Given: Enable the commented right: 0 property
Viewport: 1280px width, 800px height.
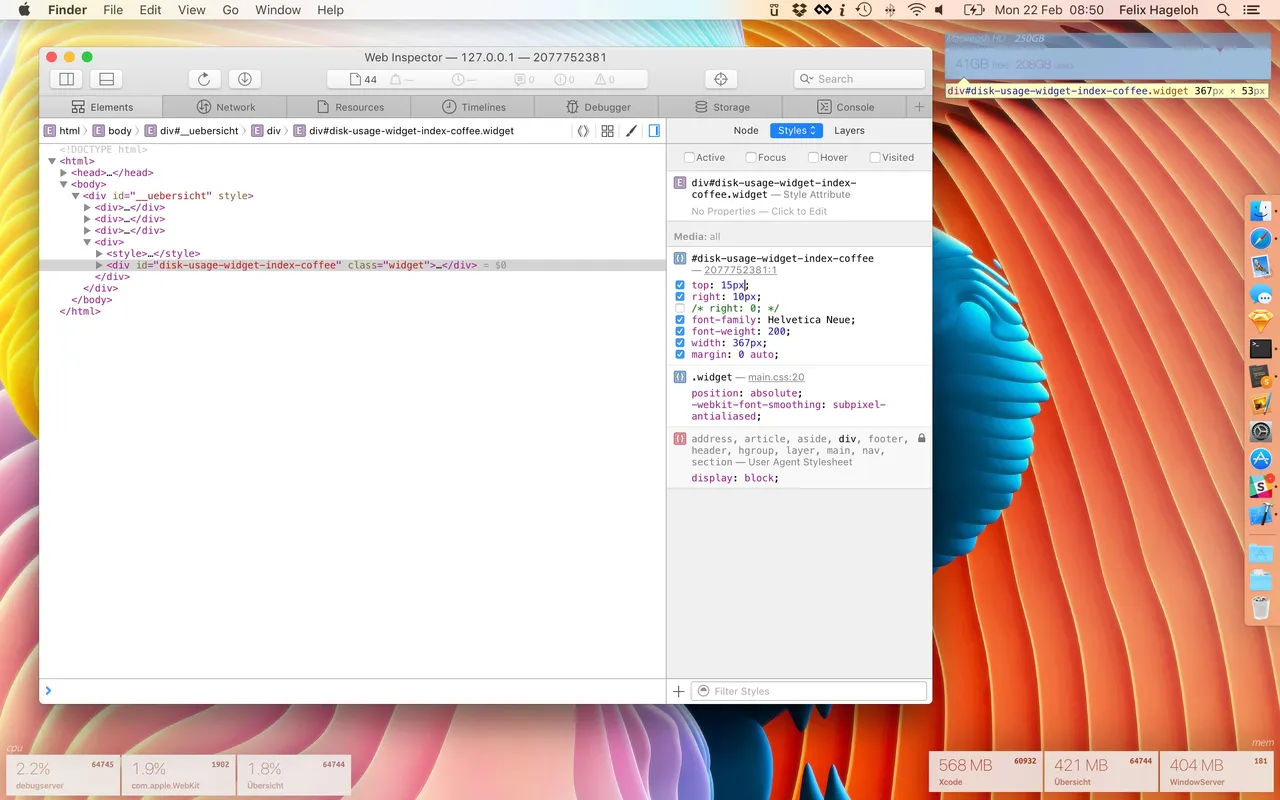Looking at the screenshot, I should click(x=680, y=308).
